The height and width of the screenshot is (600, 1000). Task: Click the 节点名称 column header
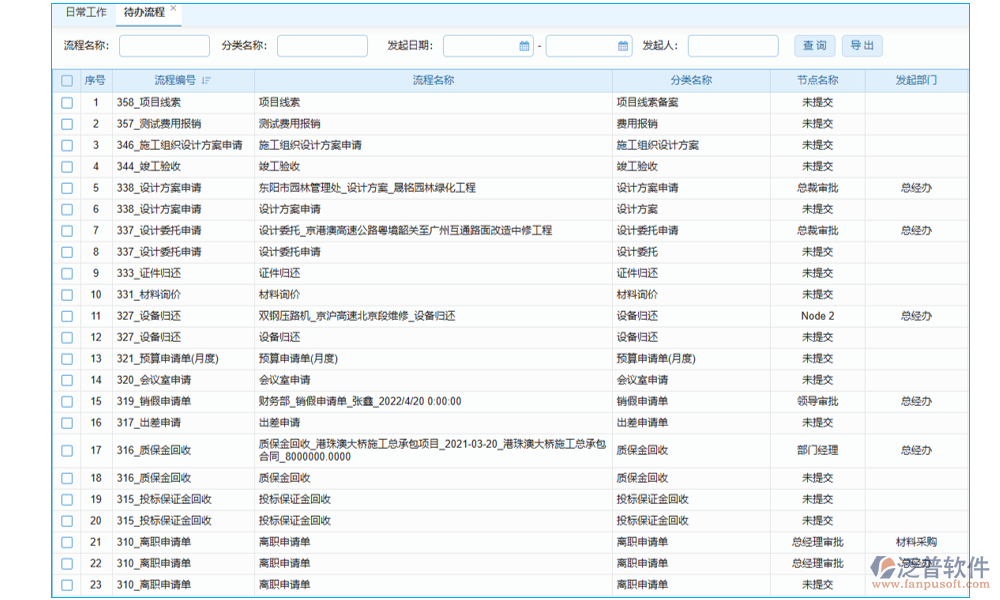coord(817,81)
